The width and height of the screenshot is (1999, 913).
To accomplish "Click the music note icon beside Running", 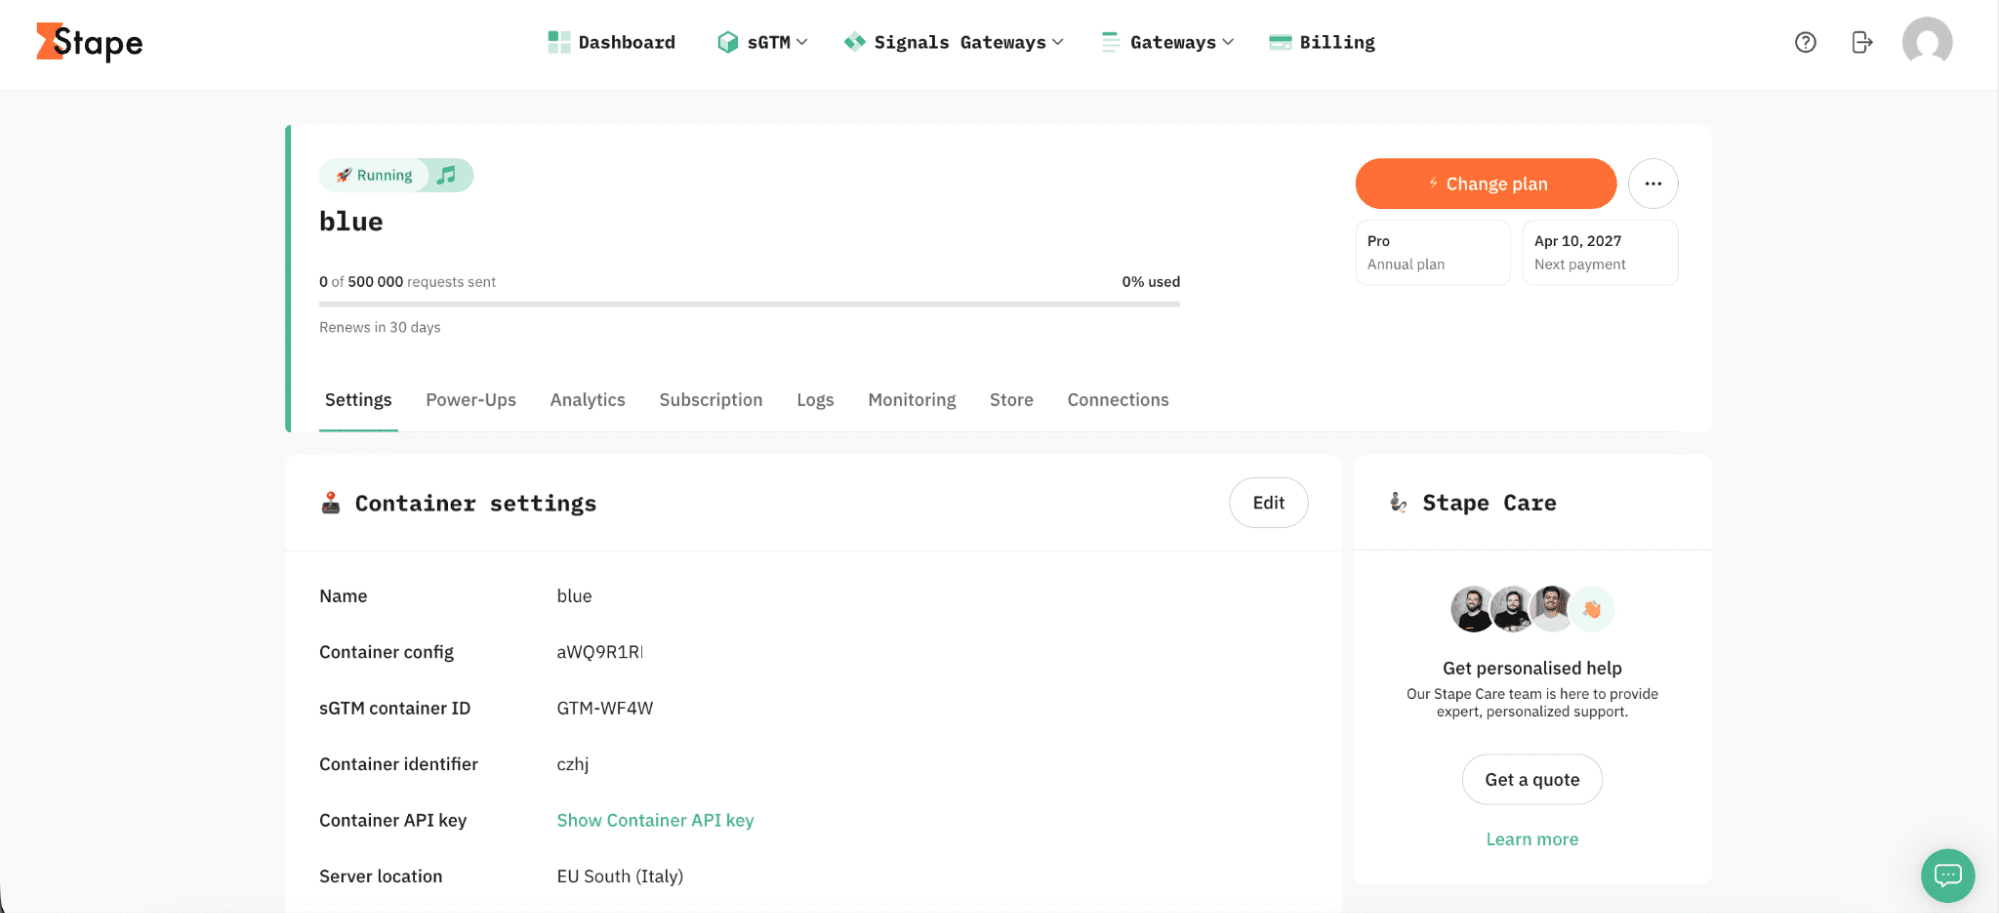I will 447,175.
